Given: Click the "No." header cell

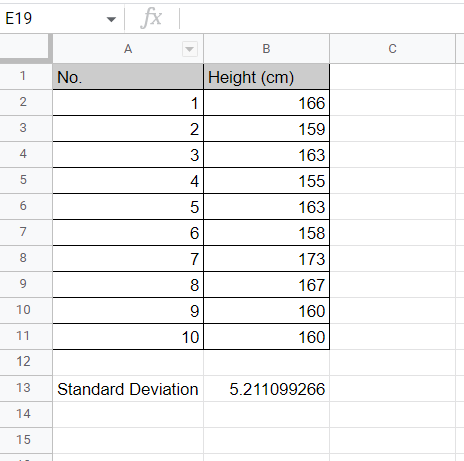Looking at the screenshot, I should click(x=128, y=77).
